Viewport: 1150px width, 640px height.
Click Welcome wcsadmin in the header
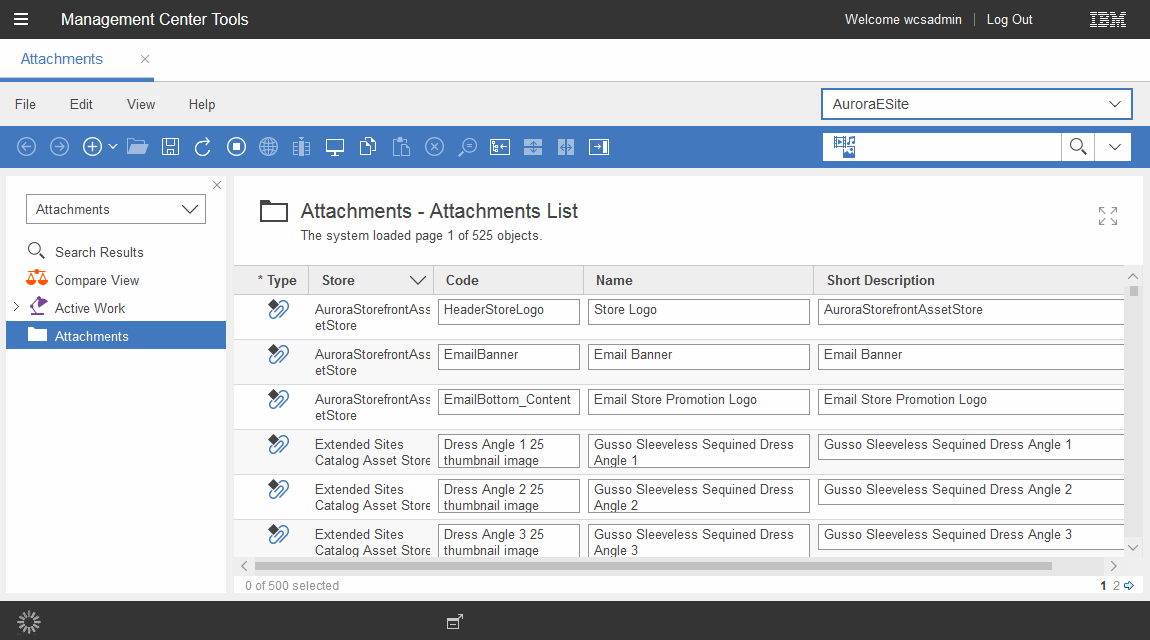(x=903, y=19)
